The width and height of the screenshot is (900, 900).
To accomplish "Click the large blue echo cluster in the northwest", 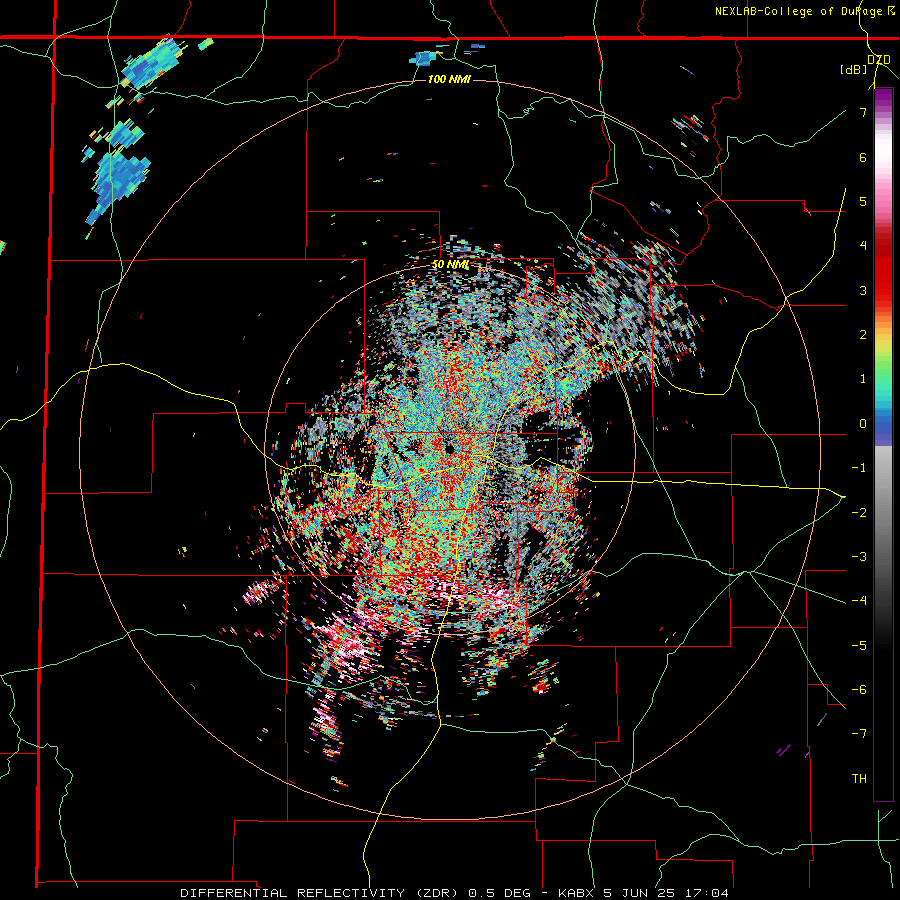I will [x=119, y=181].
